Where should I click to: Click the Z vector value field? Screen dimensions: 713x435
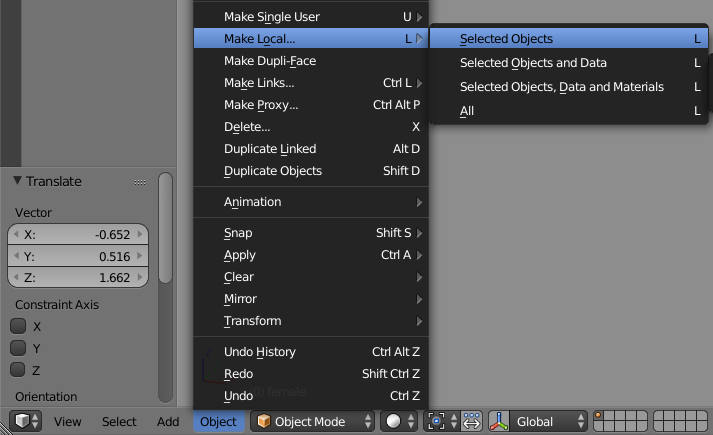[78, 277]
